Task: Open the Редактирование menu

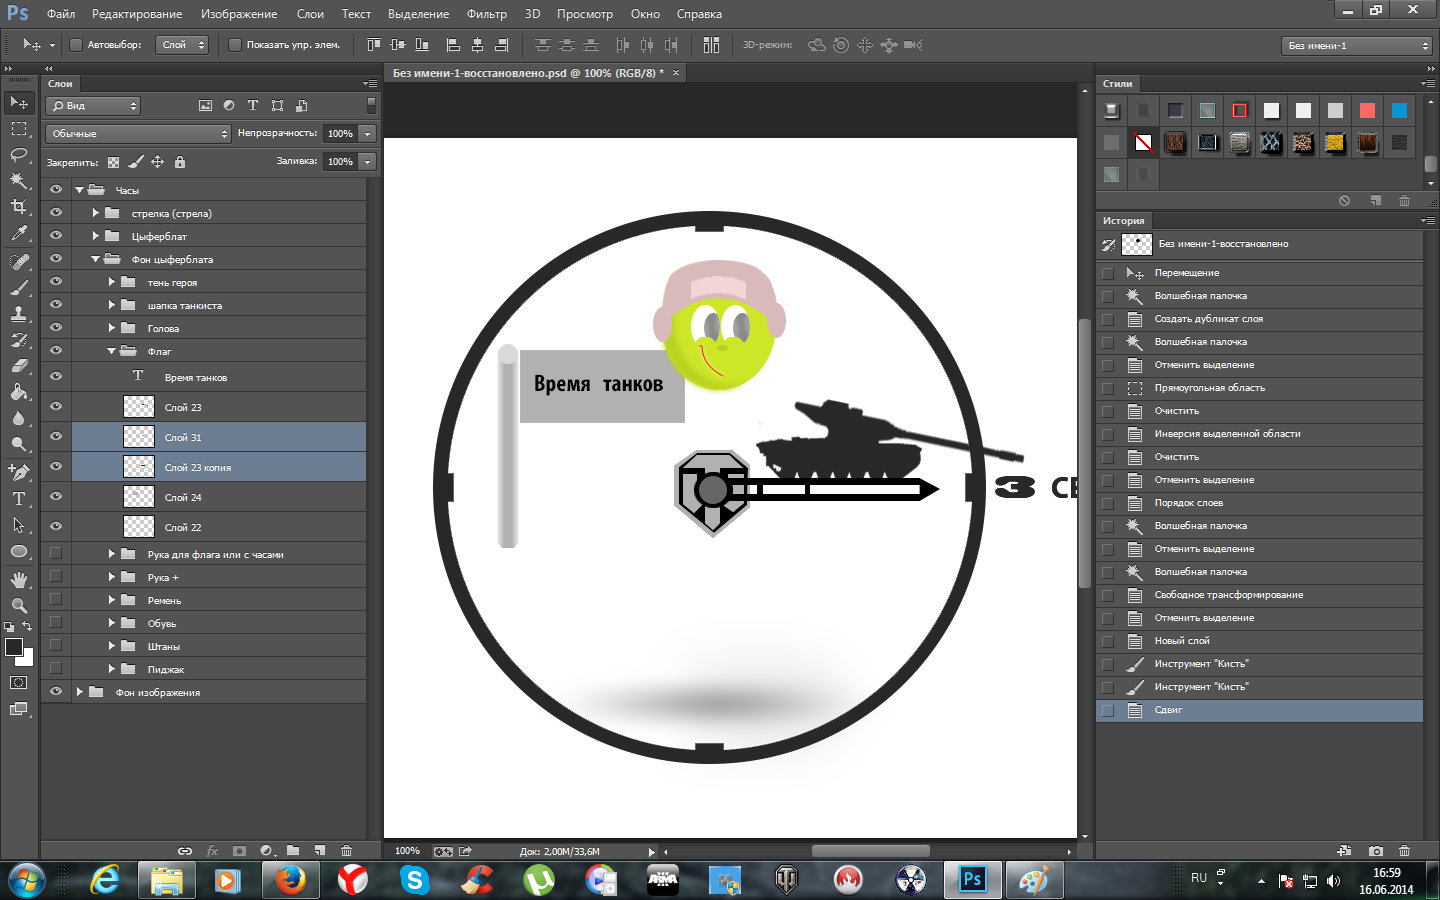Action: coord(137,14)
